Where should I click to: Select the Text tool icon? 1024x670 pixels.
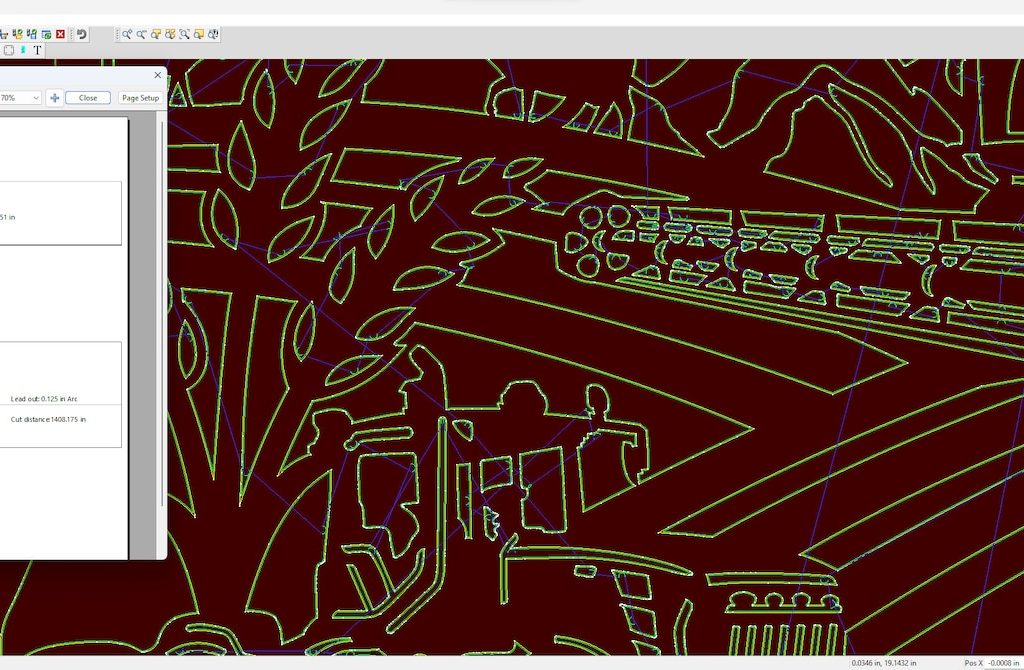click(38, 50)
